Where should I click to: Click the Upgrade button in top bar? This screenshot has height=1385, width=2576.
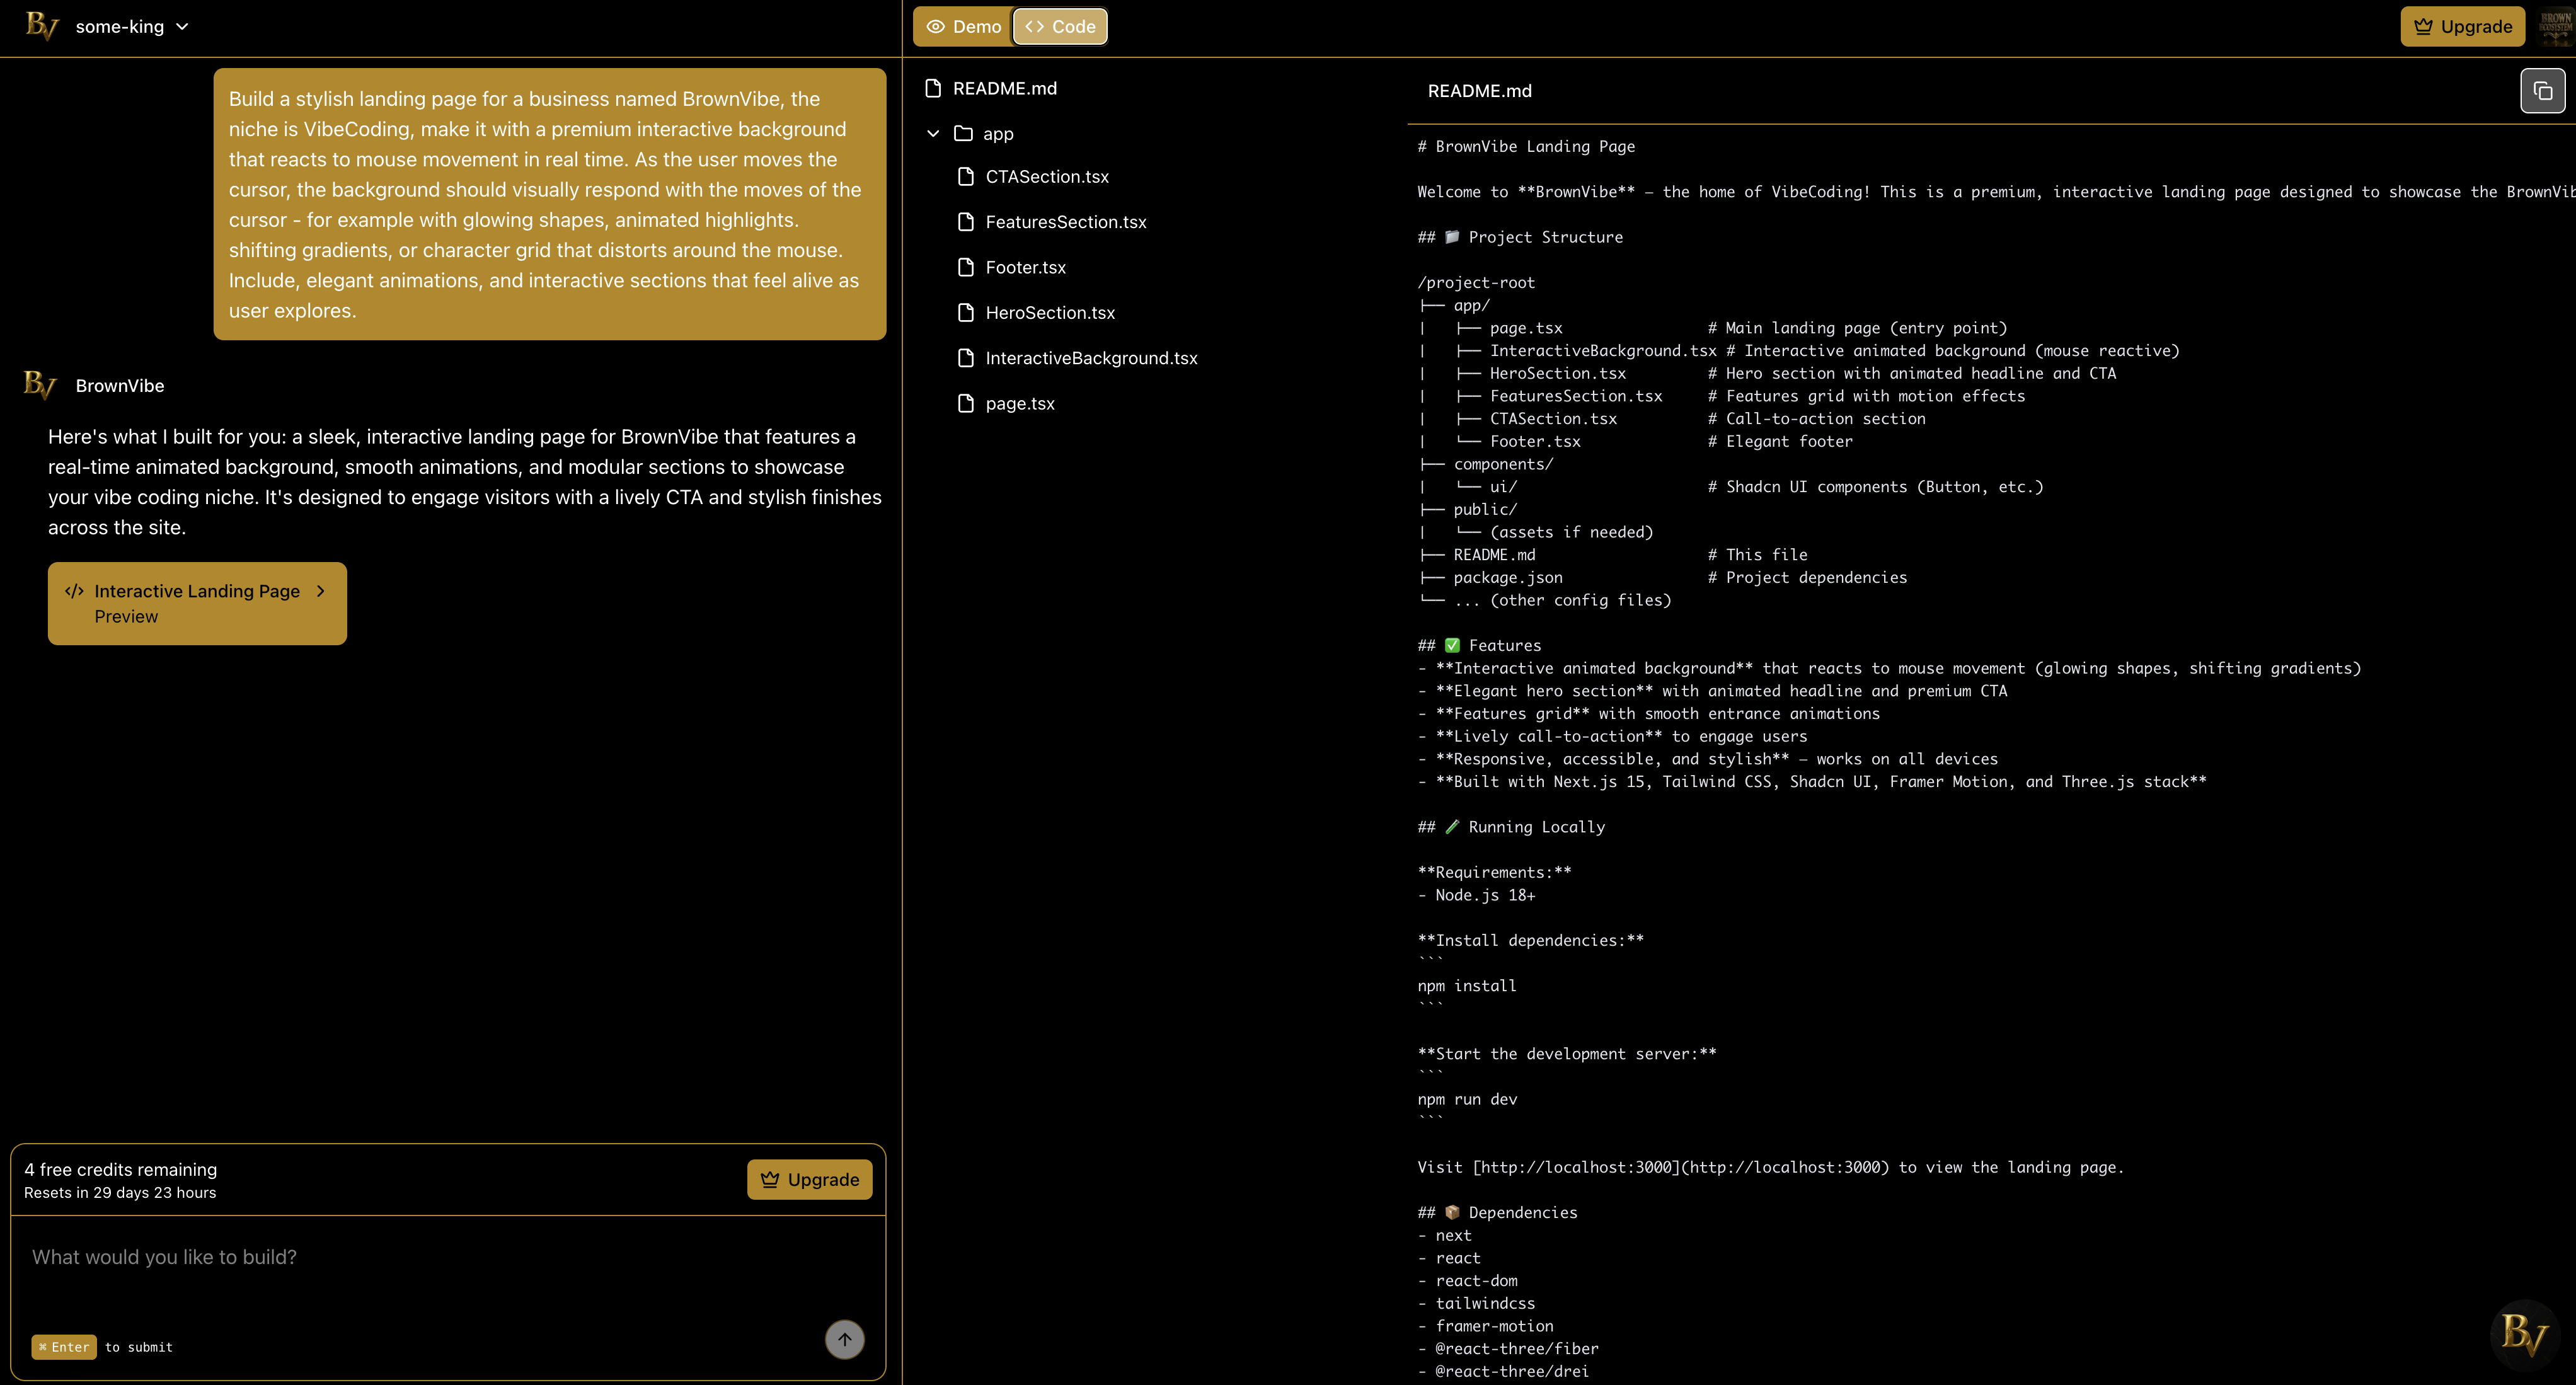(2462, 27)
